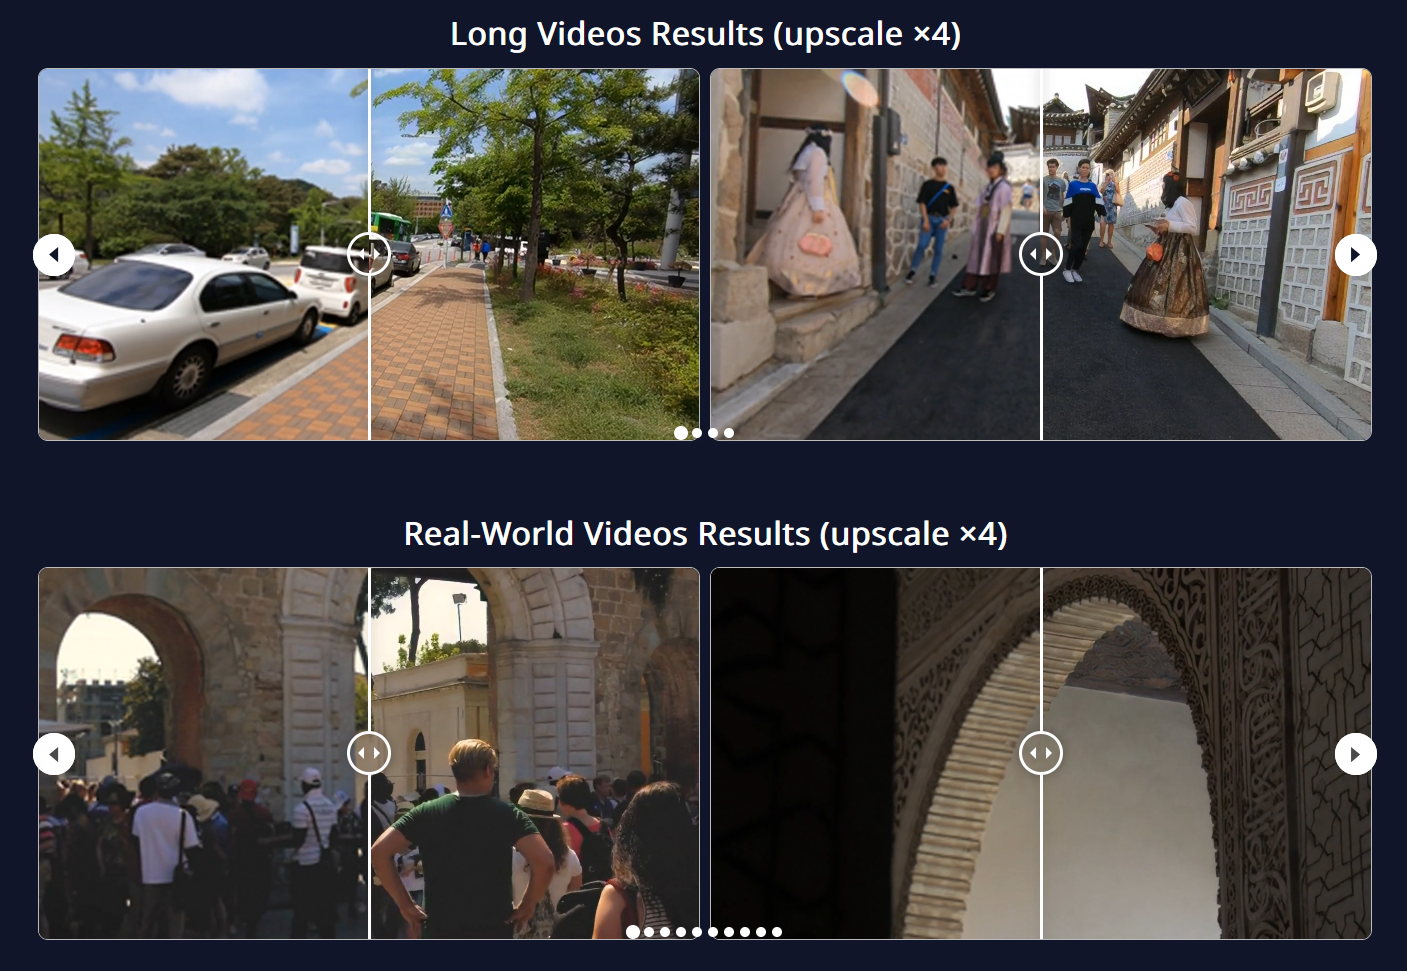This screenshot has width=1407, height=971.
Task: Select last pagination dot in Real-World Videos
Action: click(777, 932)
